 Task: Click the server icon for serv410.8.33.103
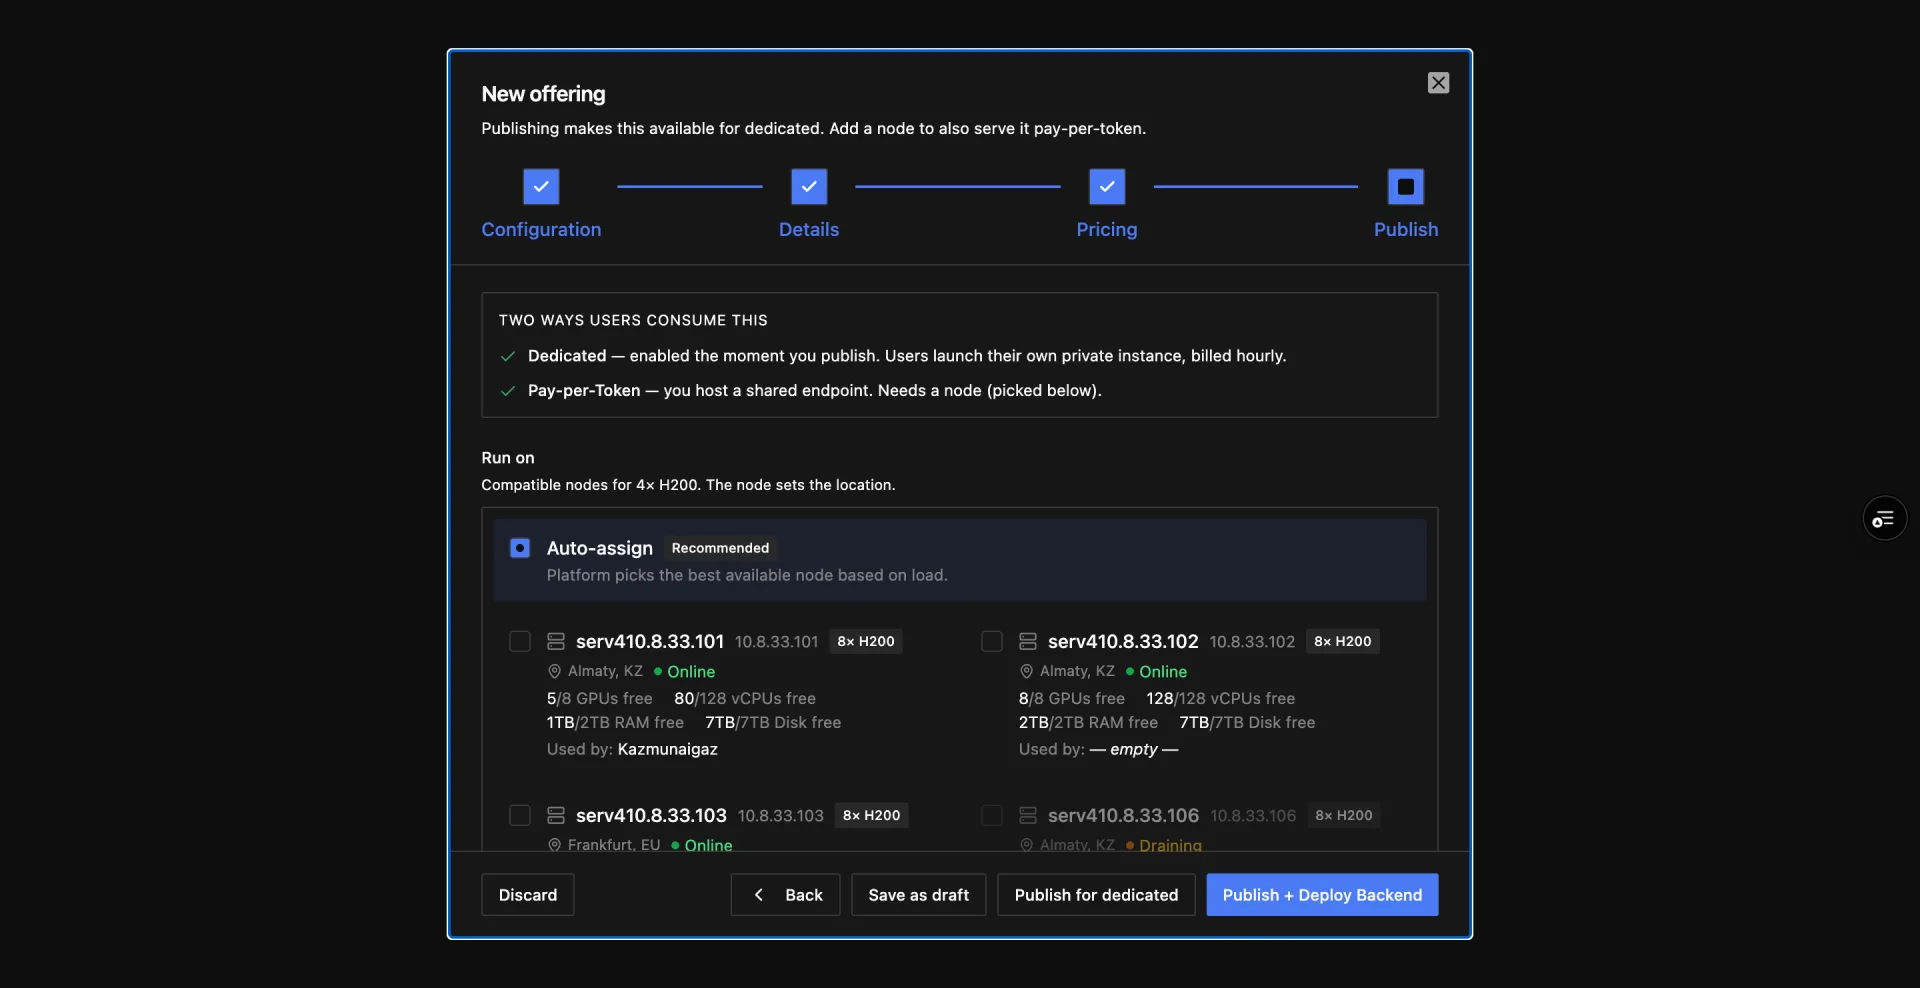coord(556,815)
